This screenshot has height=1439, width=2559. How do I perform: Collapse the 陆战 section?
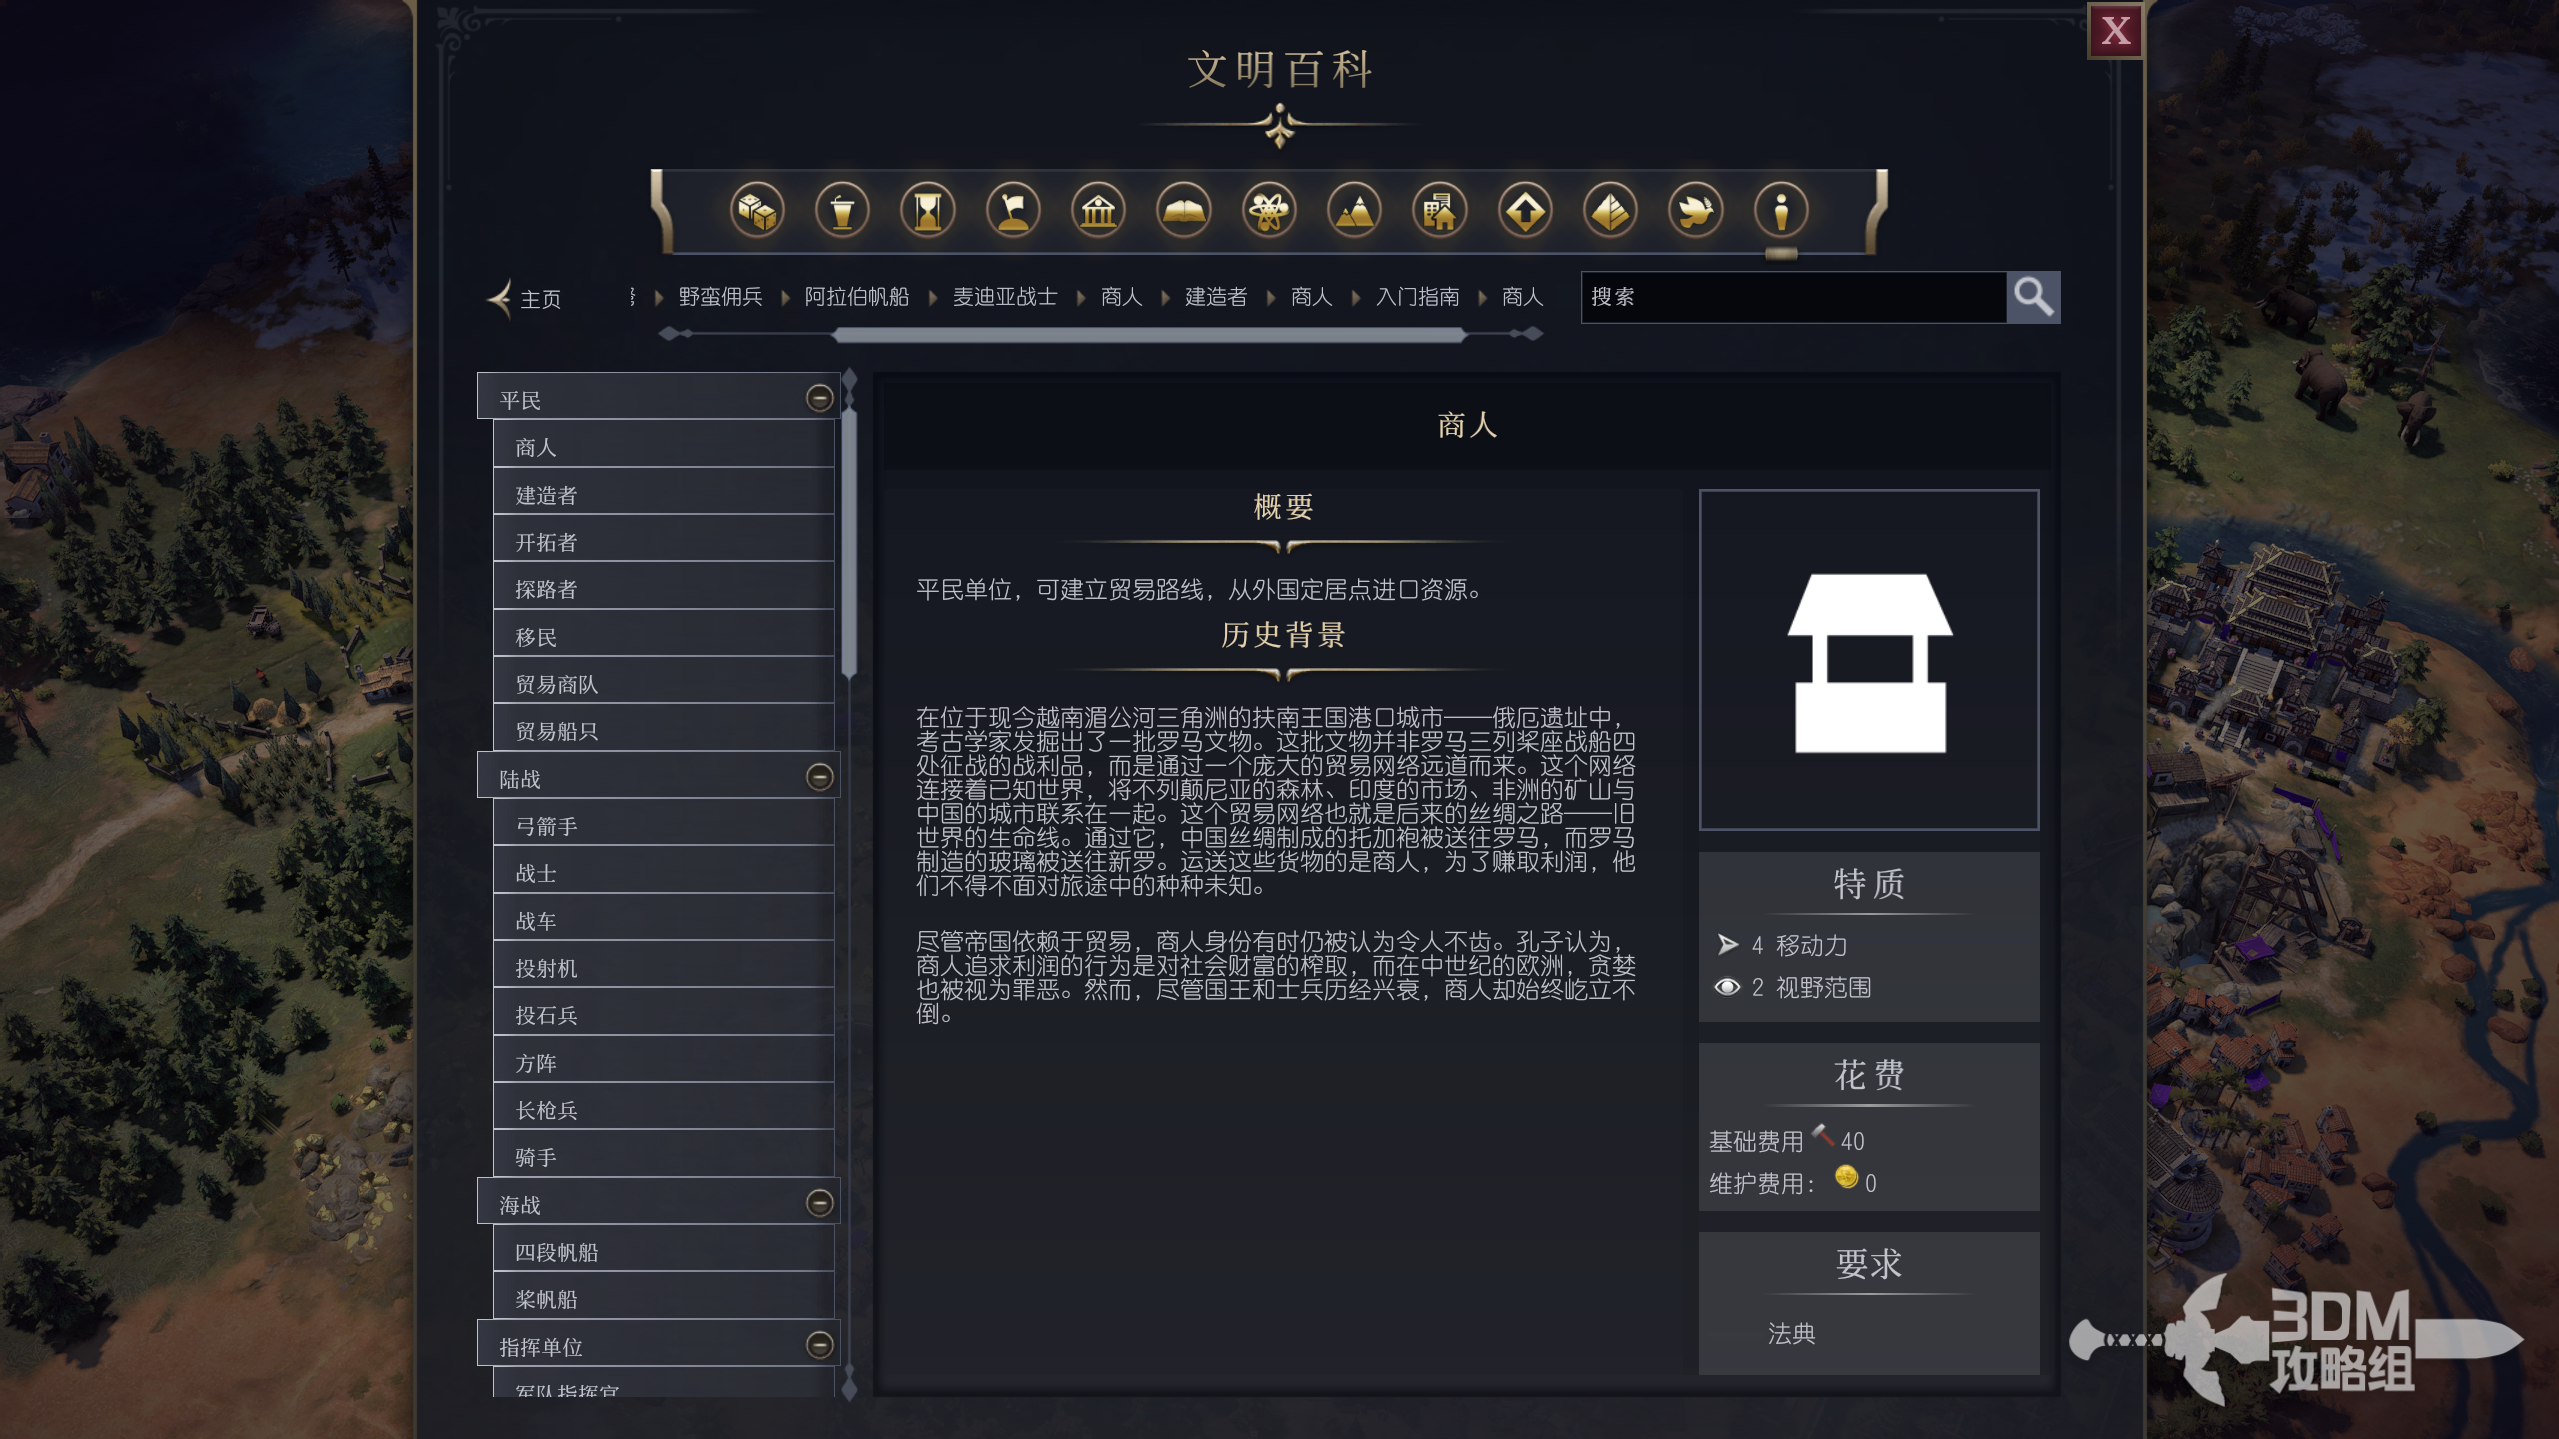pos(819,777)
